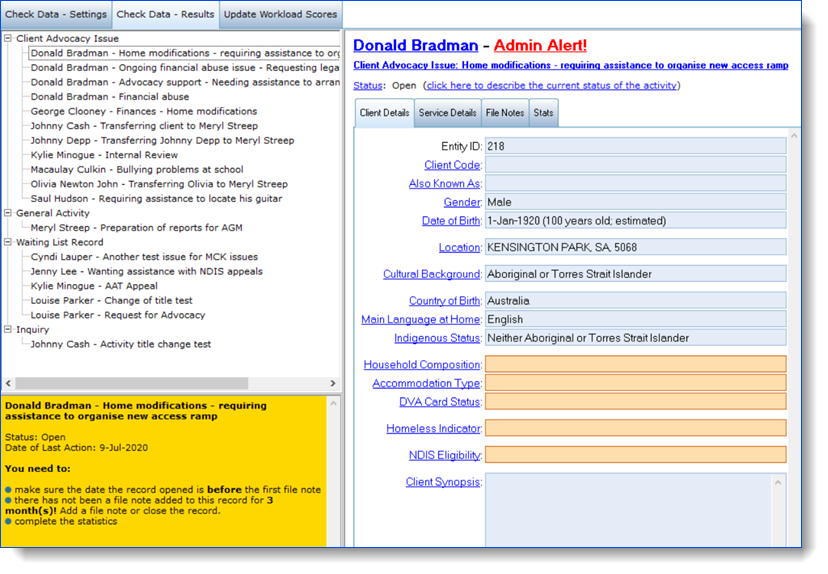Click the Main Language at Home link
Viewport: 828px width, 574px height.
tap(421, 319)
